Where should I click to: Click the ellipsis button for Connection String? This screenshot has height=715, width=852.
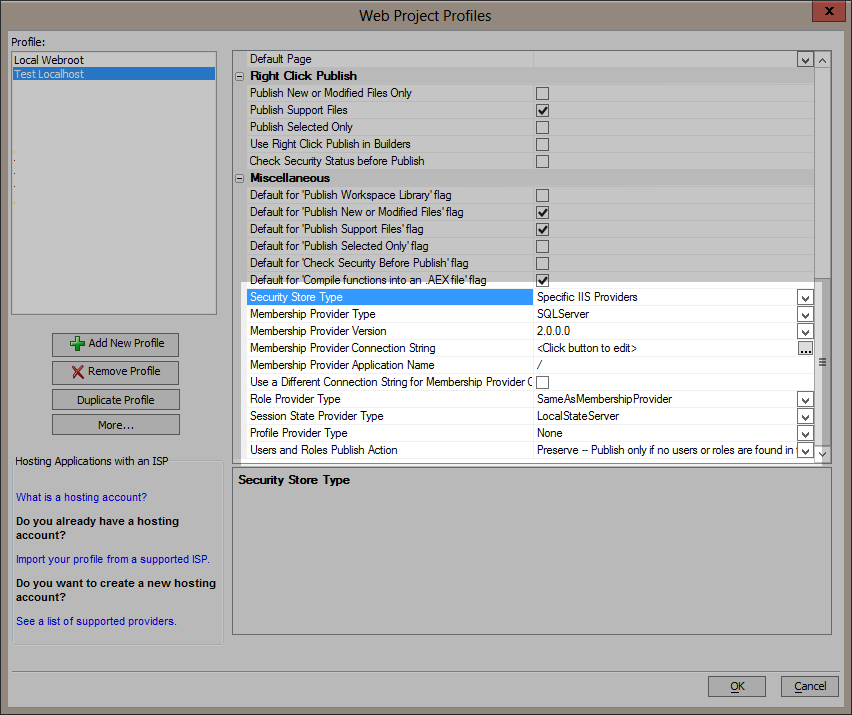[x=805, y=348]
